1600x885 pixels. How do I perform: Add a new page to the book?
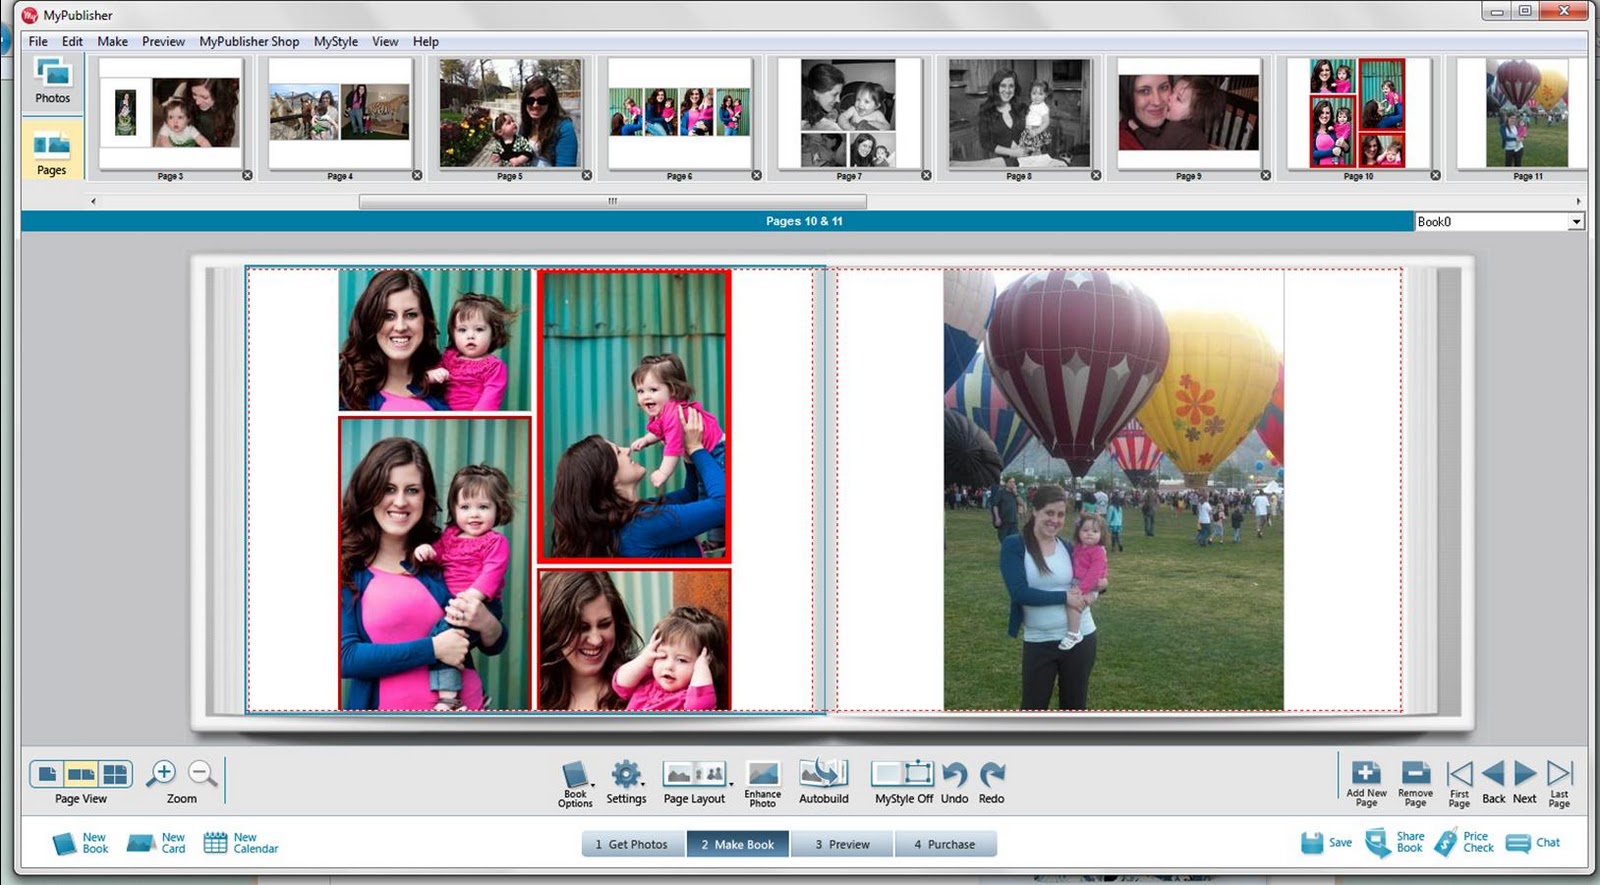point(1366,774)
